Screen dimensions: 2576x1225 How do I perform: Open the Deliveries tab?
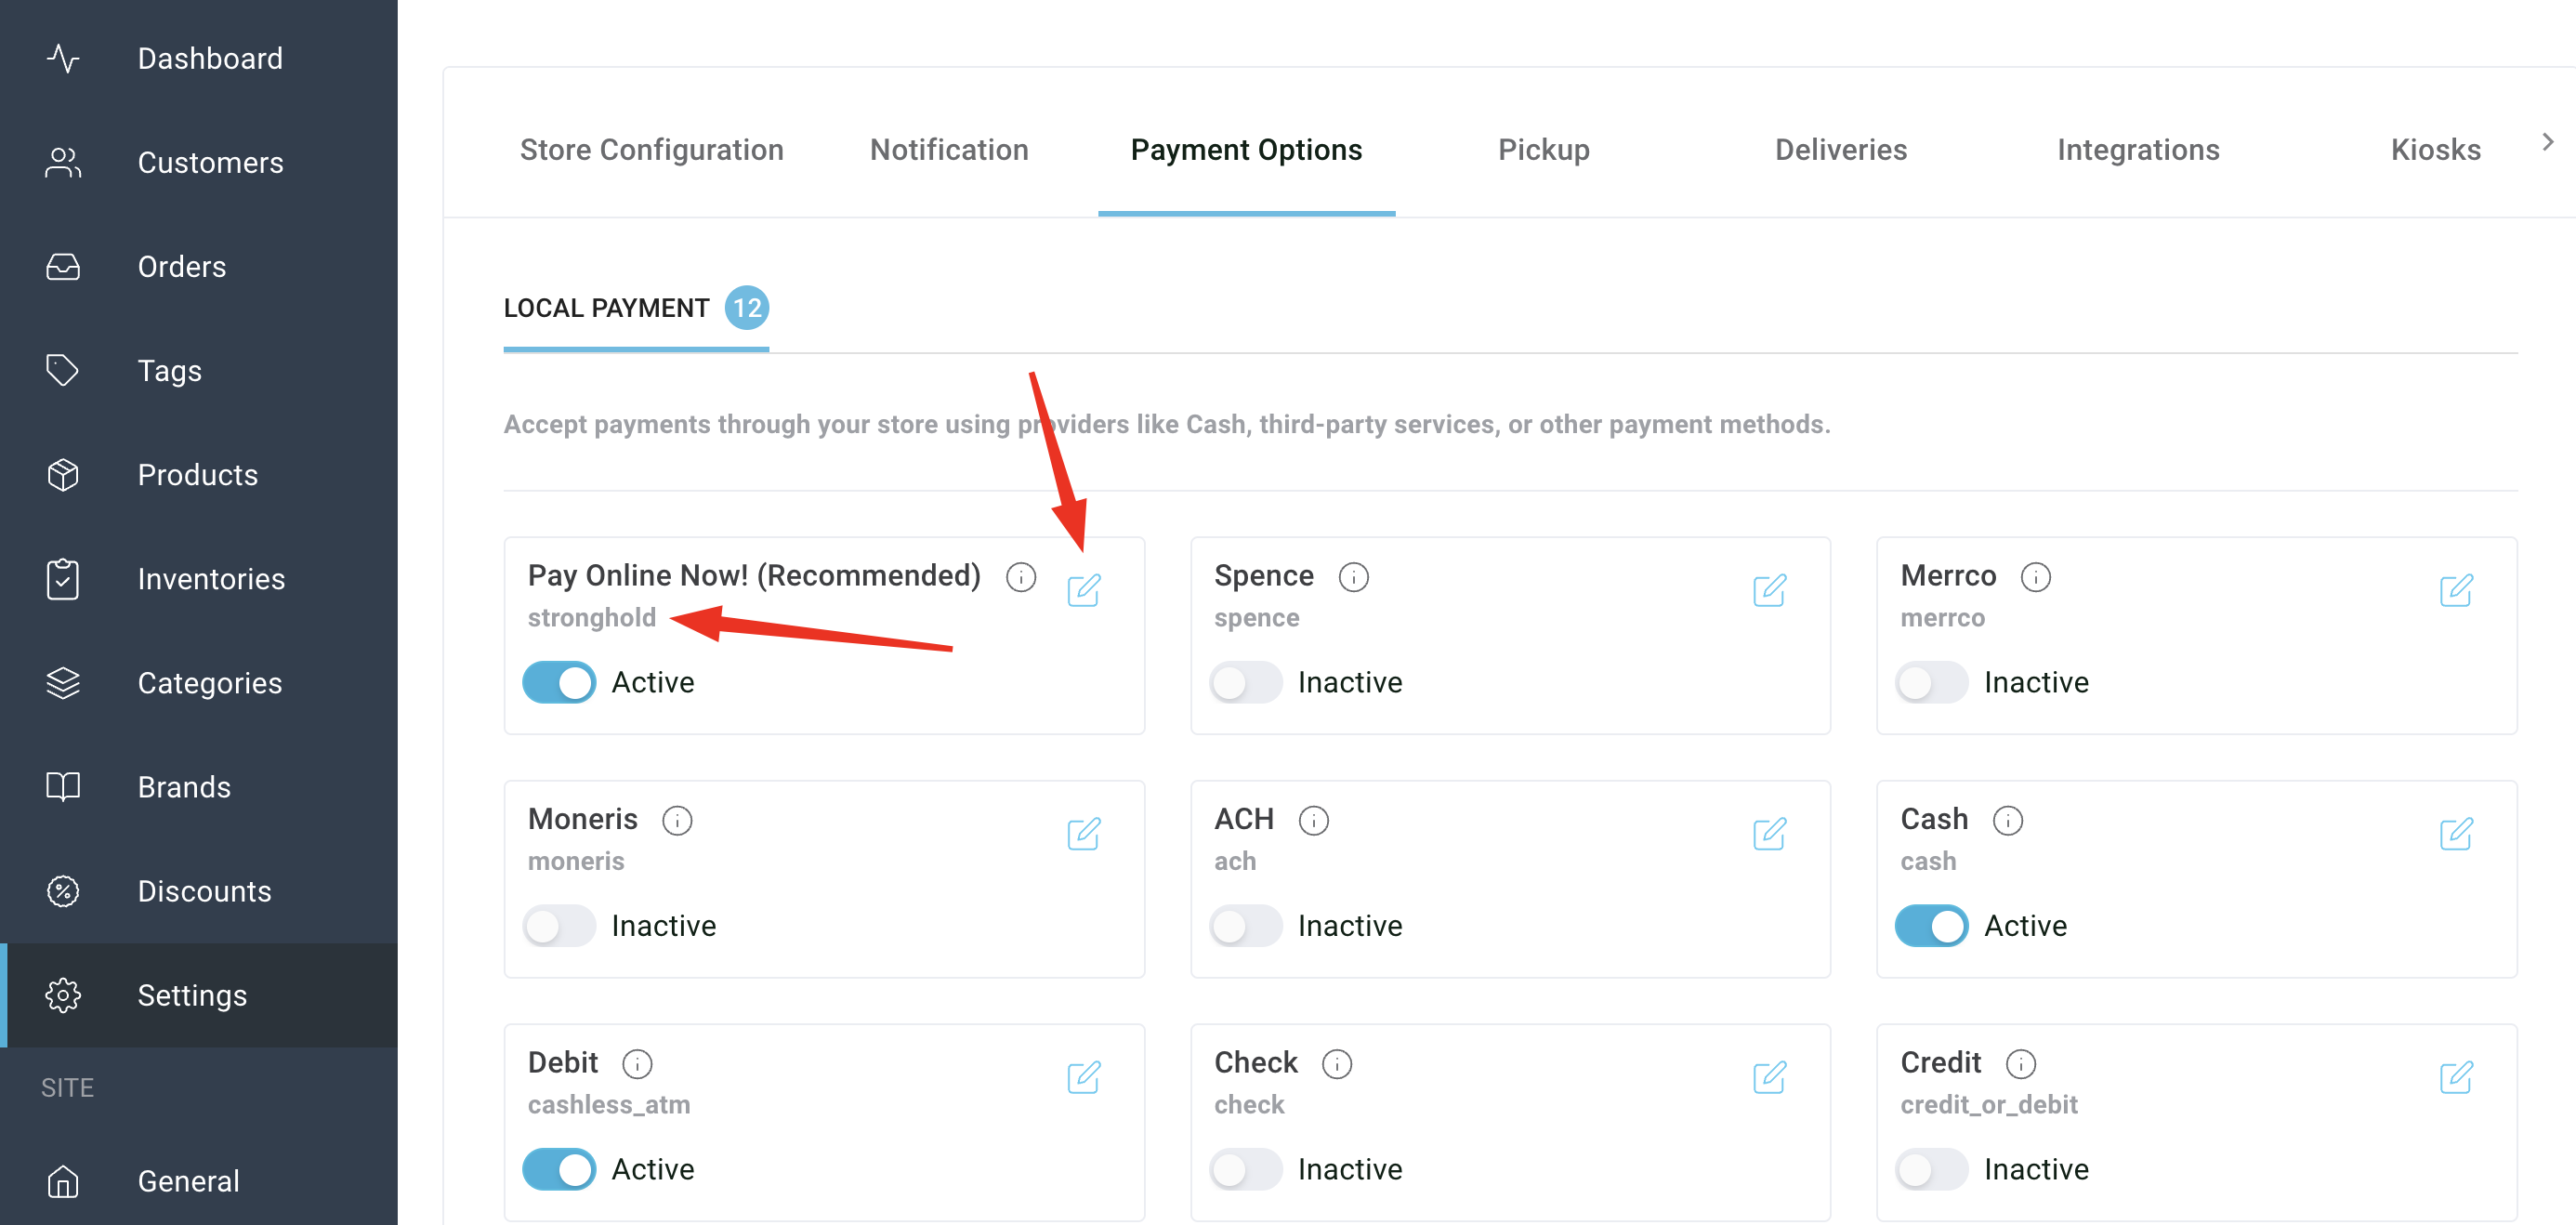(x=1841, y=149)
